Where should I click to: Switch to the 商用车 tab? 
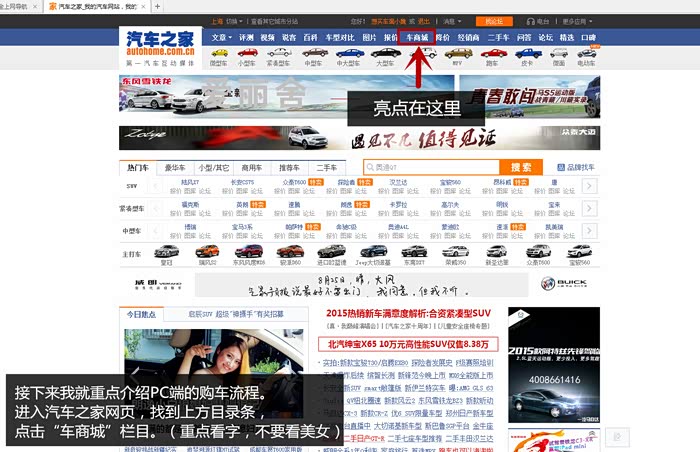pyautogui.click(x=252, y=167)
